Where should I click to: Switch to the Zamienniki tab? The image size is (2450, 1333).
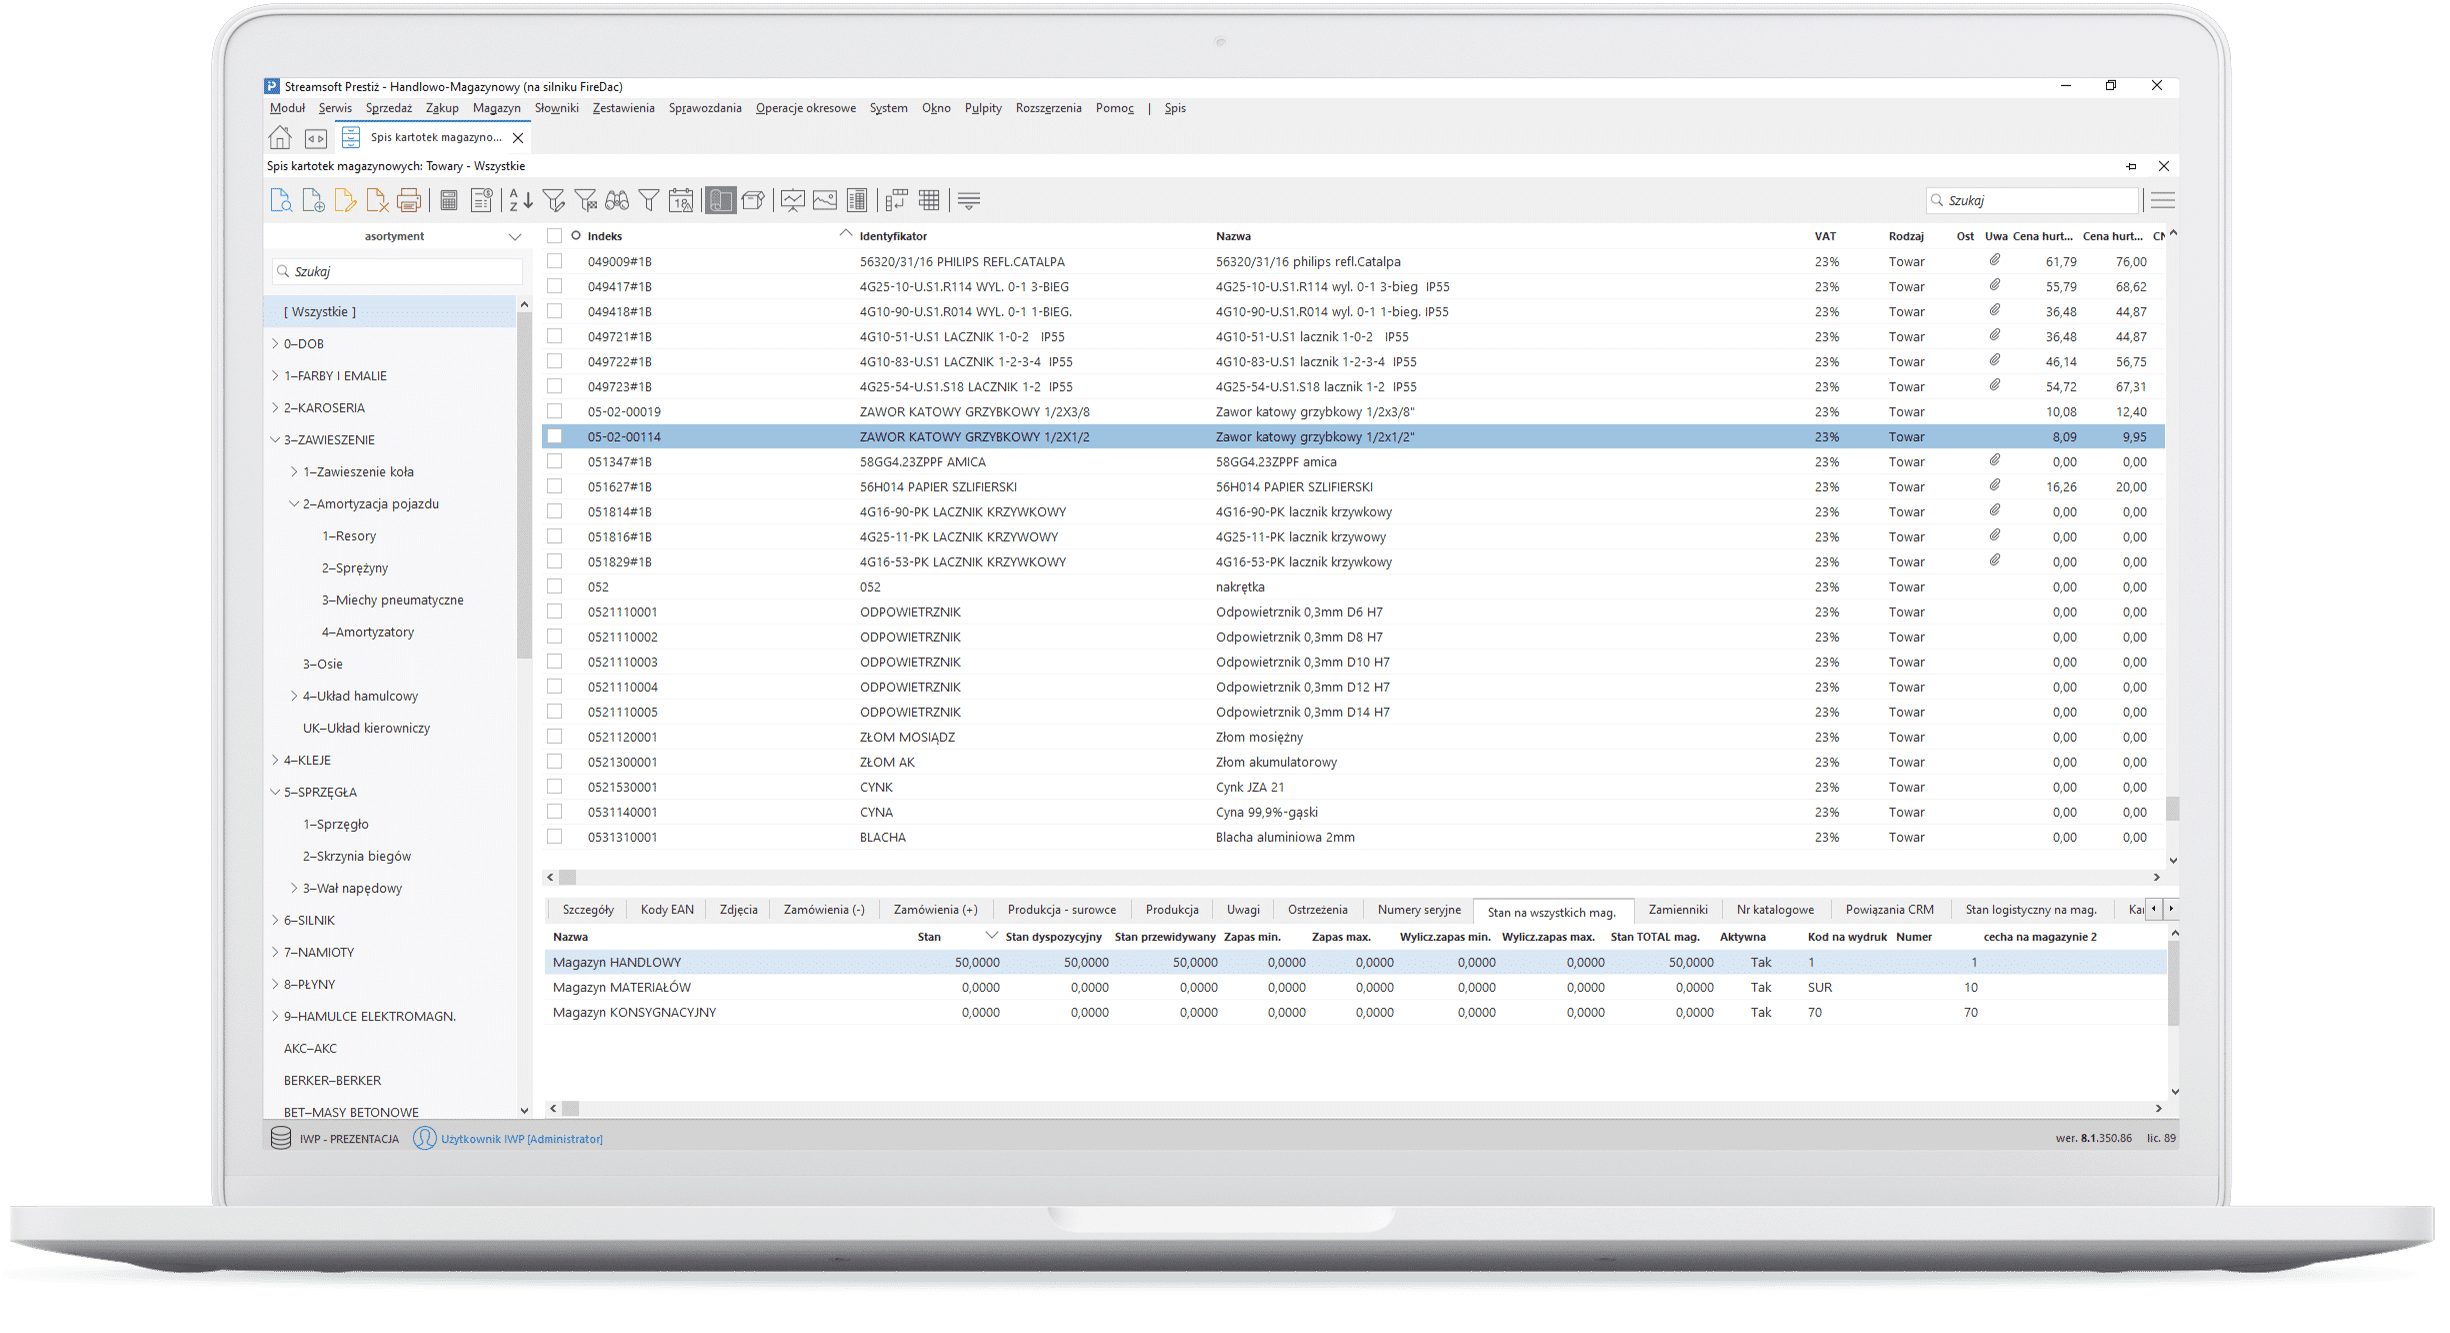(x=1678, y=909)
